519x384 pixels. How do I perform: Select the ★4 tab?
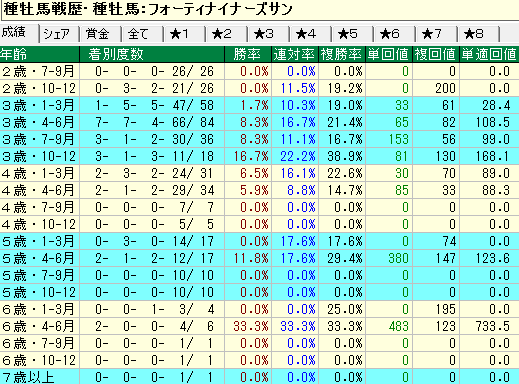310,34
